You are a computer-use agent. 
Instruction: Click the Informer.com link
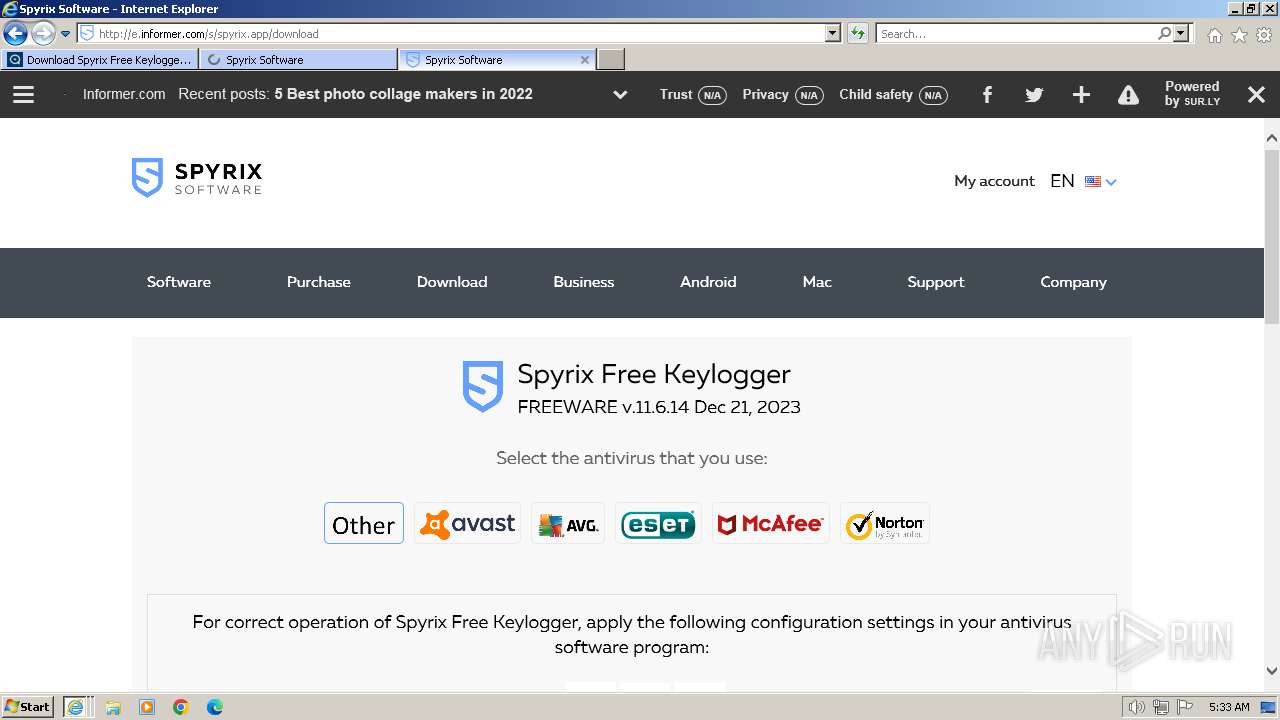124,94
